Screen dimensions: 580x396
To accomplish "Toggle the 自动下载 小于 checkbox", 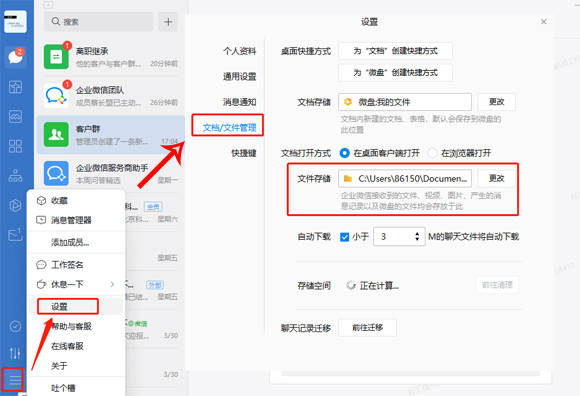I will pyautogui.click(x=344, y=237).
